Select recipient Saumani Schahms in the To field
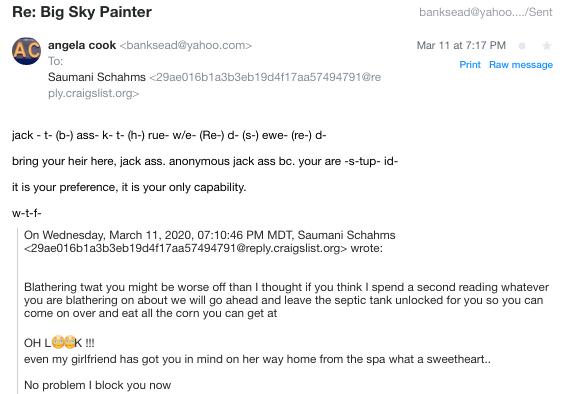 click(x=97, y=77)
